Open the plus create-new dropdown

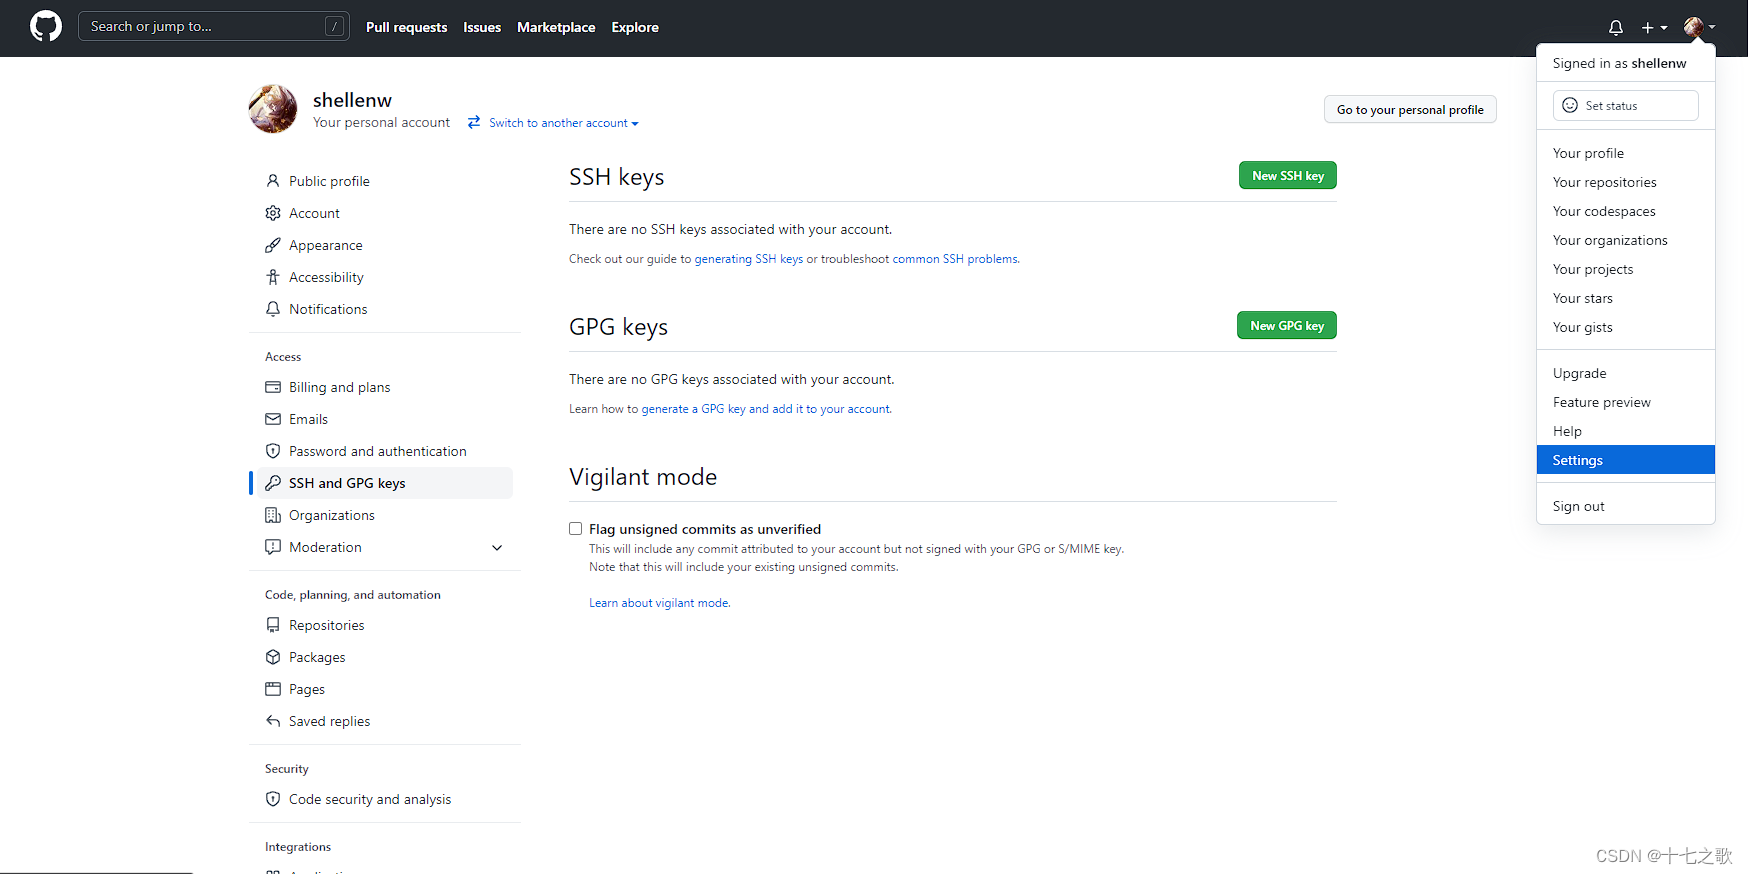1654,27
